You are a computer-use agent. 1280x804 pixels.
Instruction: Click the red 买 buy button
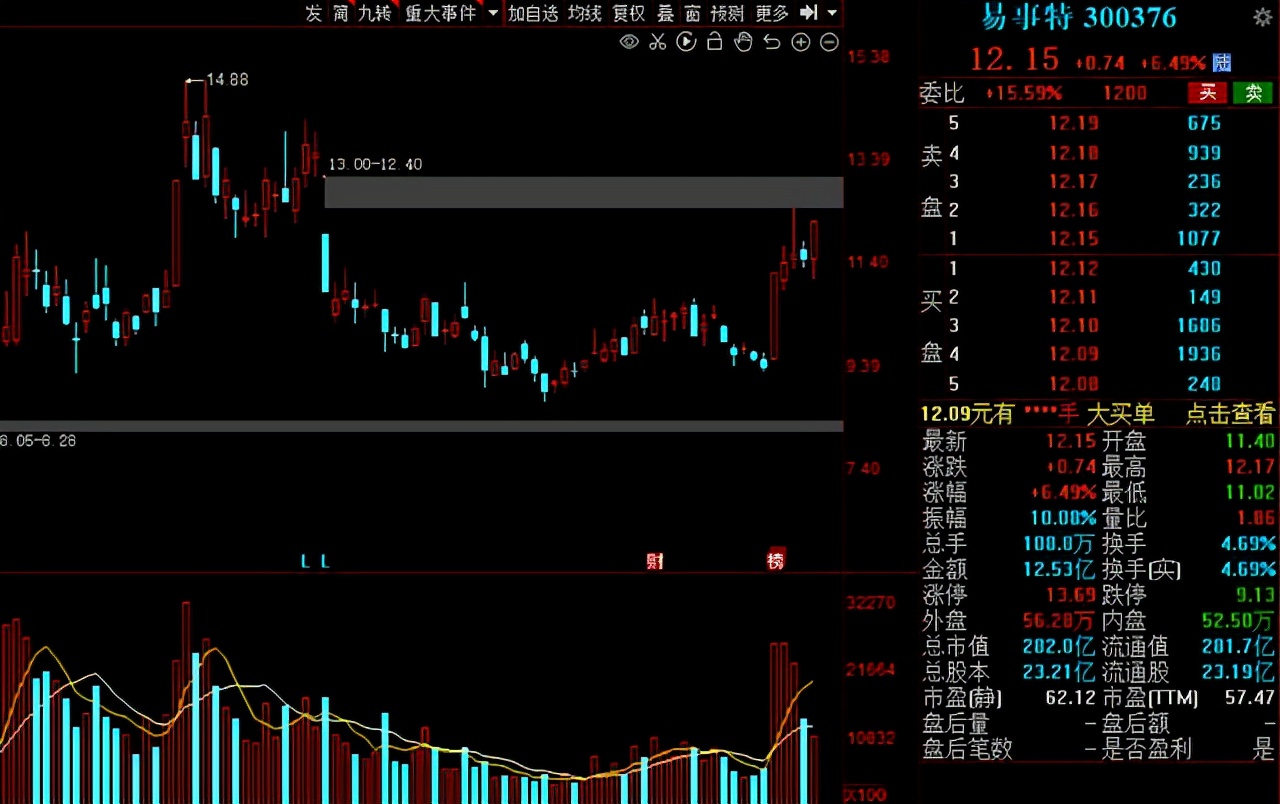(1207, 93)
